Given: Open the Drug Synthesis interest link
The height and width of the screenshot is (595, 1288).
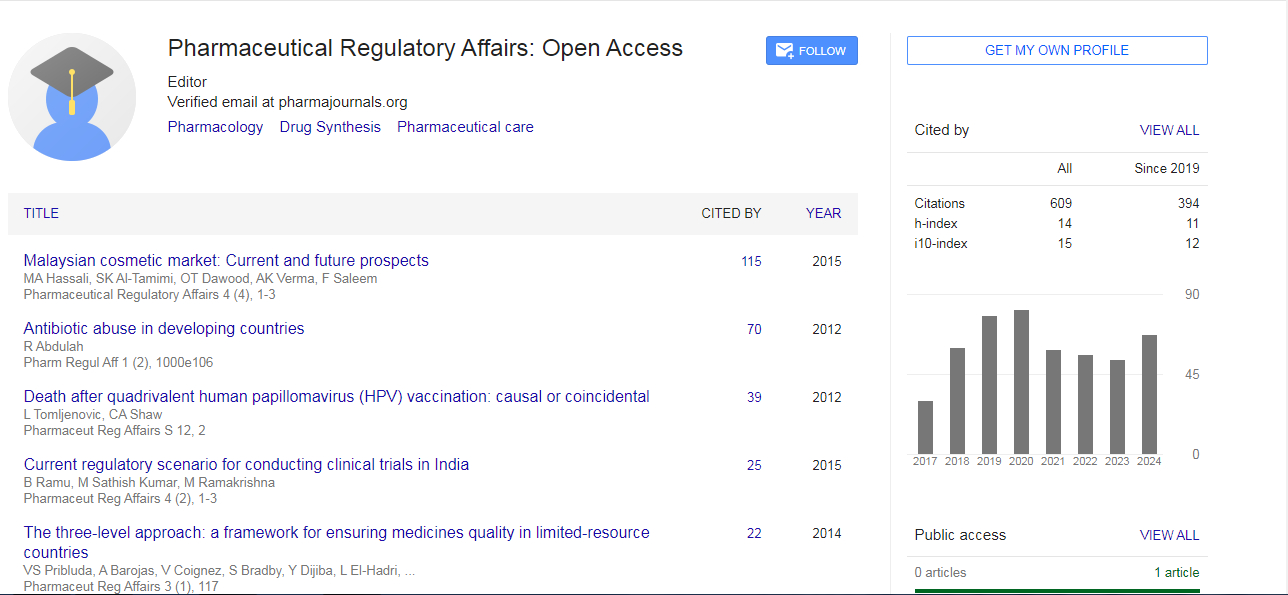Looking at the screenshot, I should 330,127.
